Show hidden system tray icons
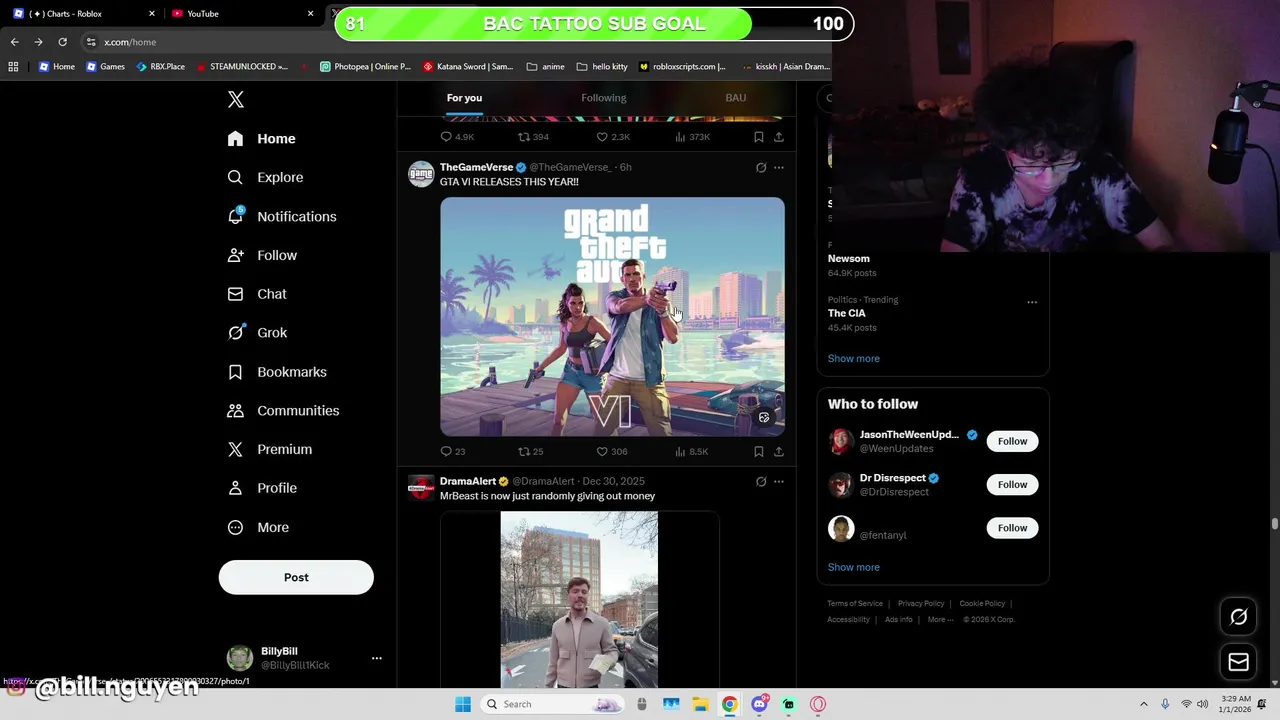The height and width of the screenshot is (720, 1280). [1143, 704]
